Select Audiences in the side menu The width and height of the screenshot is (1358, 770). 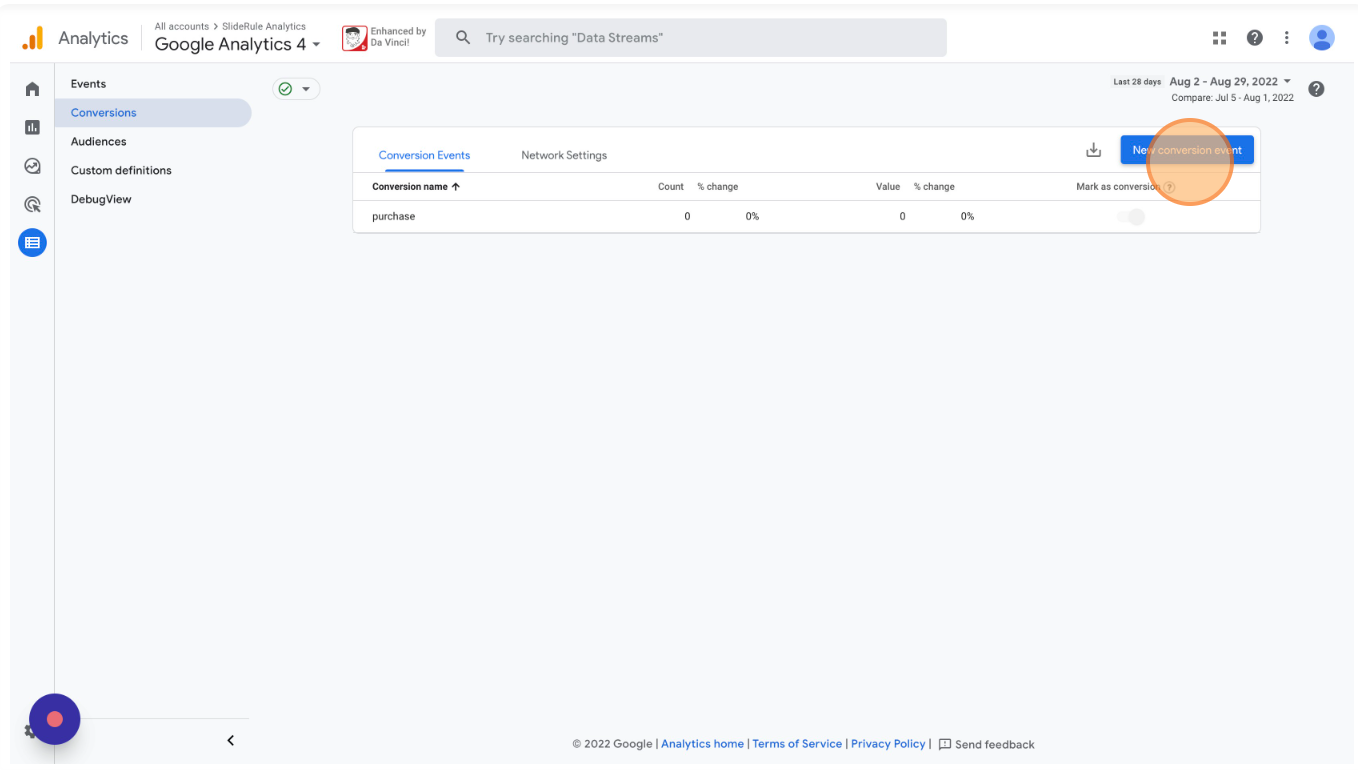coord(98,142)
